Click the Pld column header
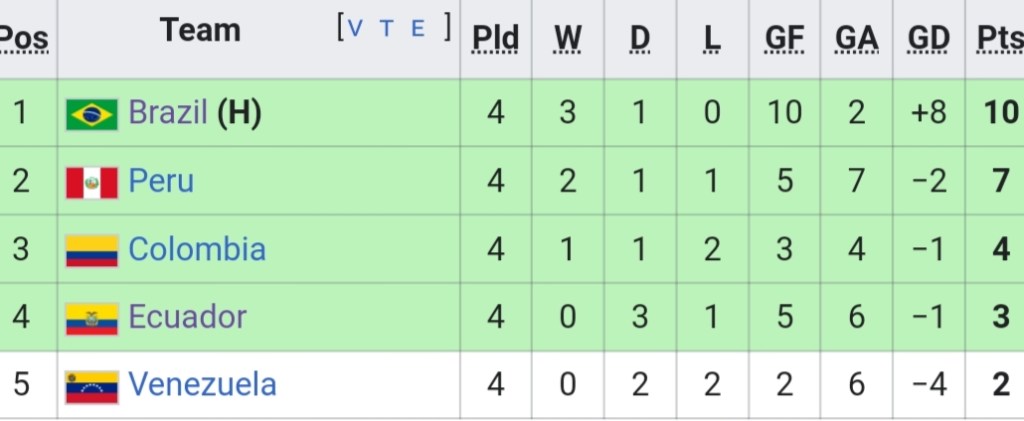Image resolution: width=1024 pixels, height=421 pixels. tap(495, 38)
